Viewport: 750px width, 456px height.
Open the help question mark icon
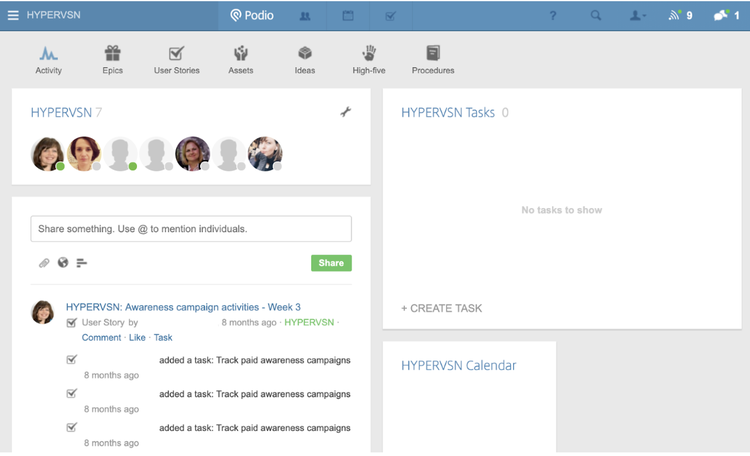click(552, 16)
